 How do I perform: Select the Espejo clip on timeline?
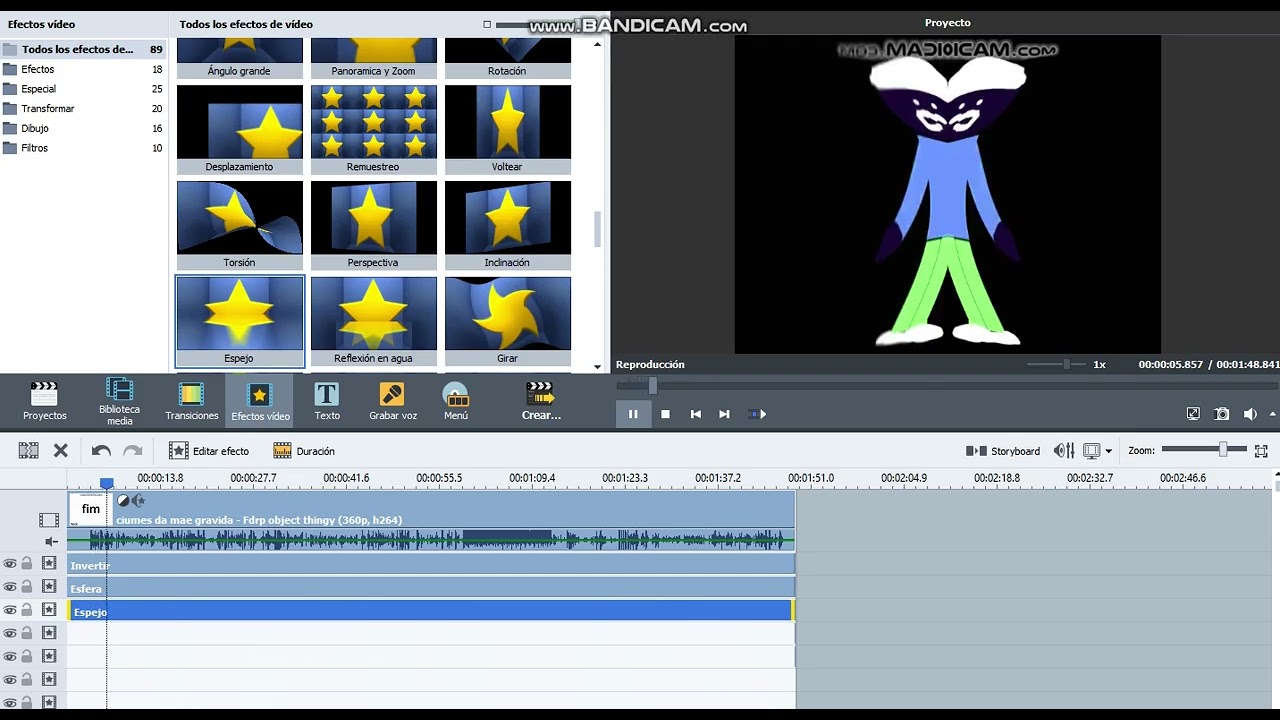click(431, 611)
